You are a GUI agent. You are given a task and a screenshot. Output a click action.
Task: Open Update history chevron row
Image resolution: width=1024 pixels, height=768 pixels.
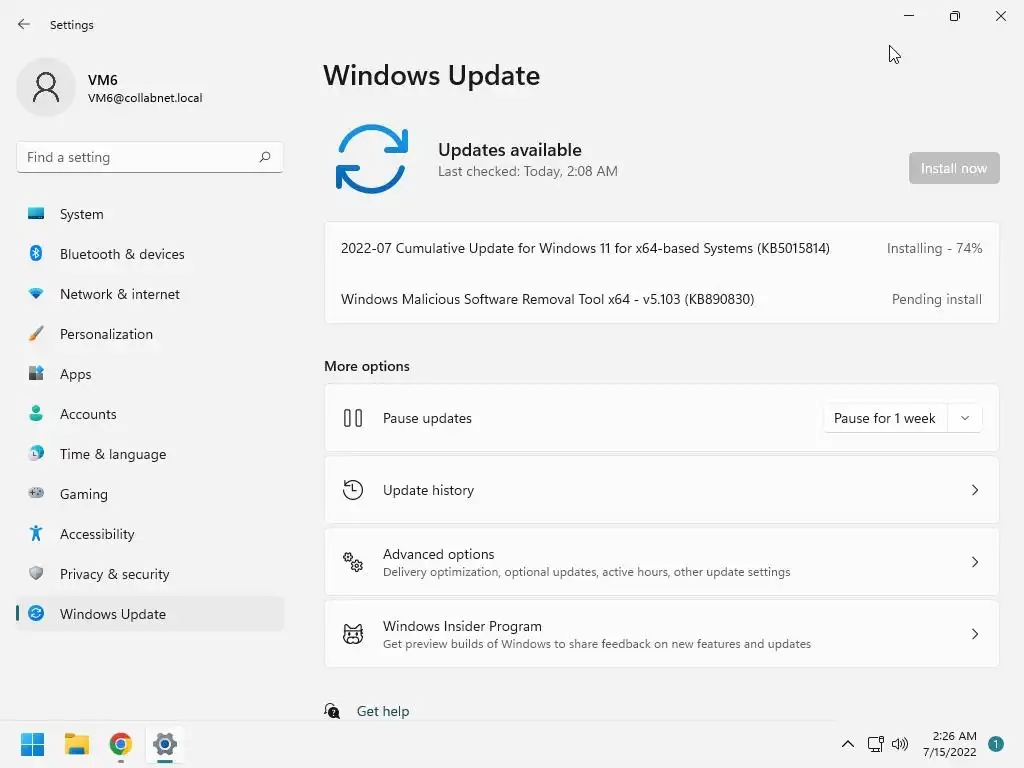(662, 490)
